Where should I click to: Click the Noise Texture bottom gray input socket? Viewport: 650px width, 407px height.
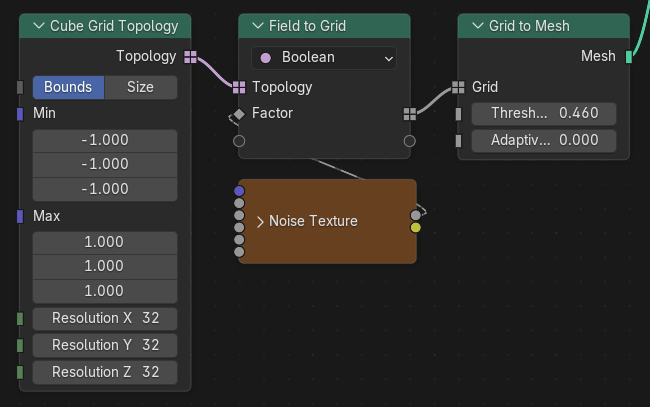coord(239,252)
